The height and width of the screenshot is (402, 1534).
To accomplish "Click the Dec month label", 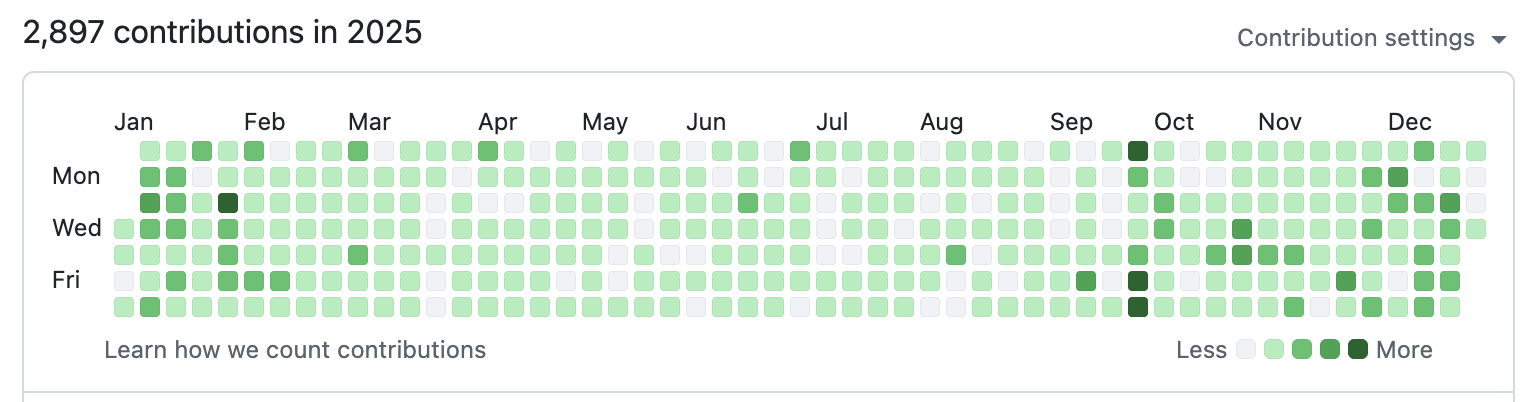I will click(1410, 122).
